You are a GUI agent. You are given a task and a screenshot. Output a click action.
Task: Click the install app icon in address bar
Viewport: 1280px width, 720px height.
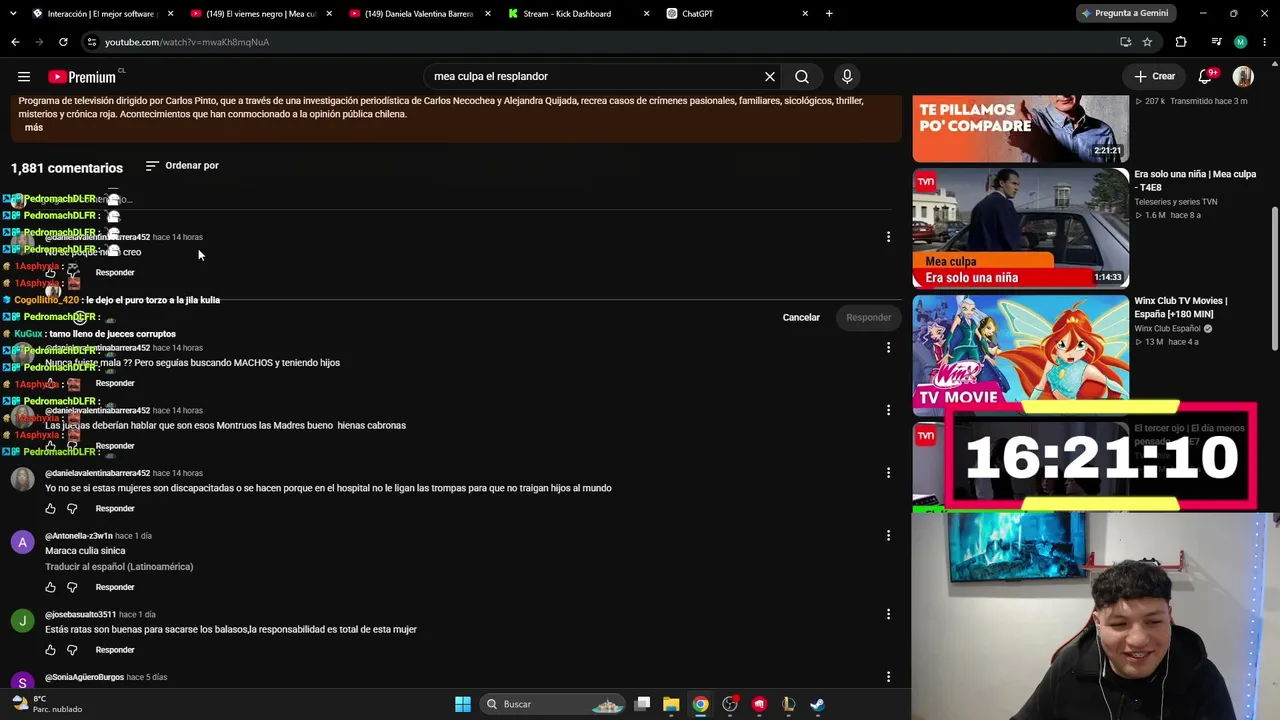coord(1126,42)
